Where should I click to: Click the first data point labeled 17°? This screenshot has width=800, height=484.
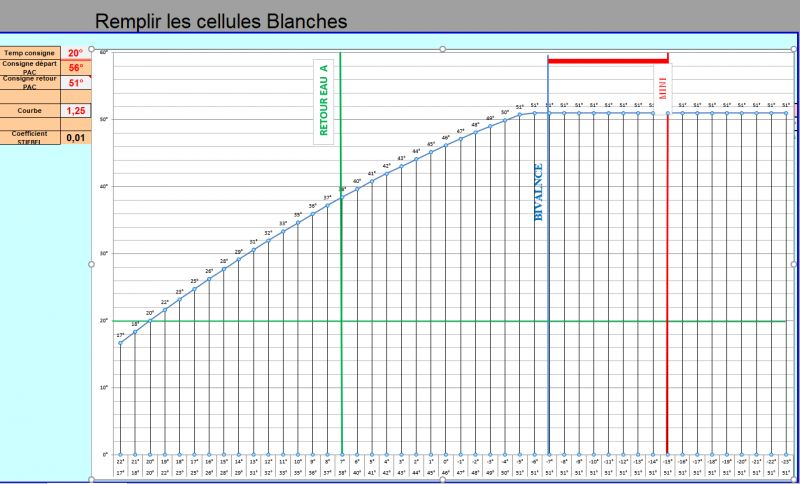pyautogui.click(x=120, y=343)
